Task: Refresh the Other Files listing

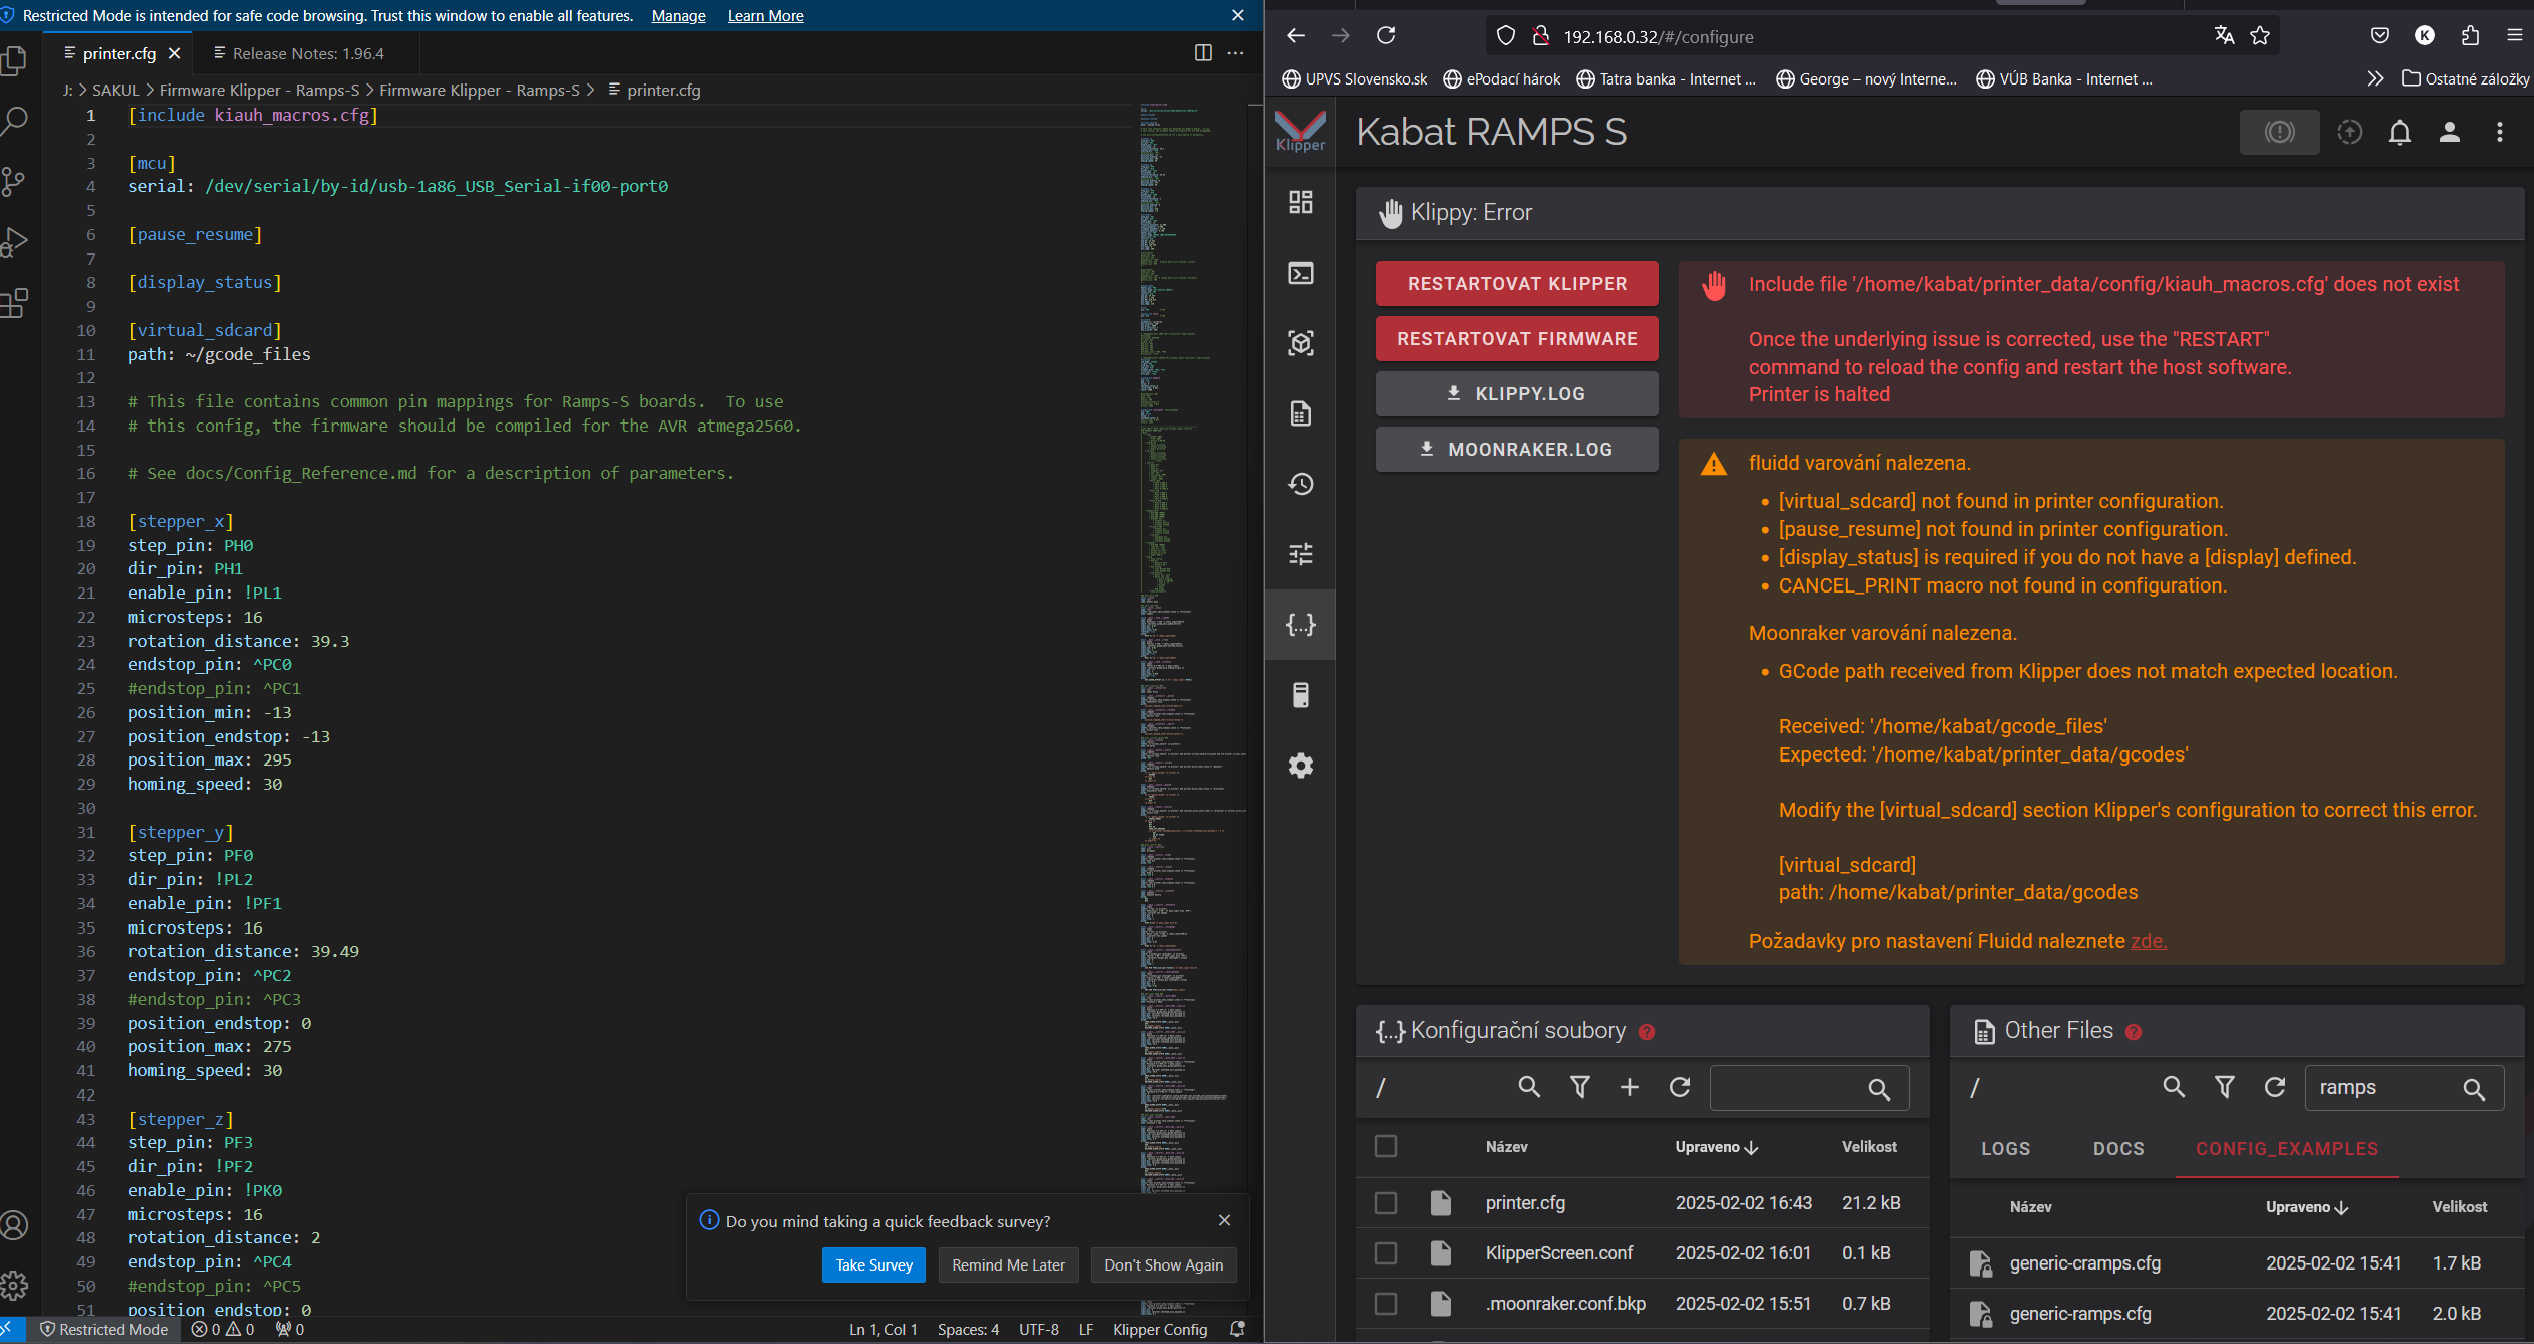Action: coord(2274,1087)
